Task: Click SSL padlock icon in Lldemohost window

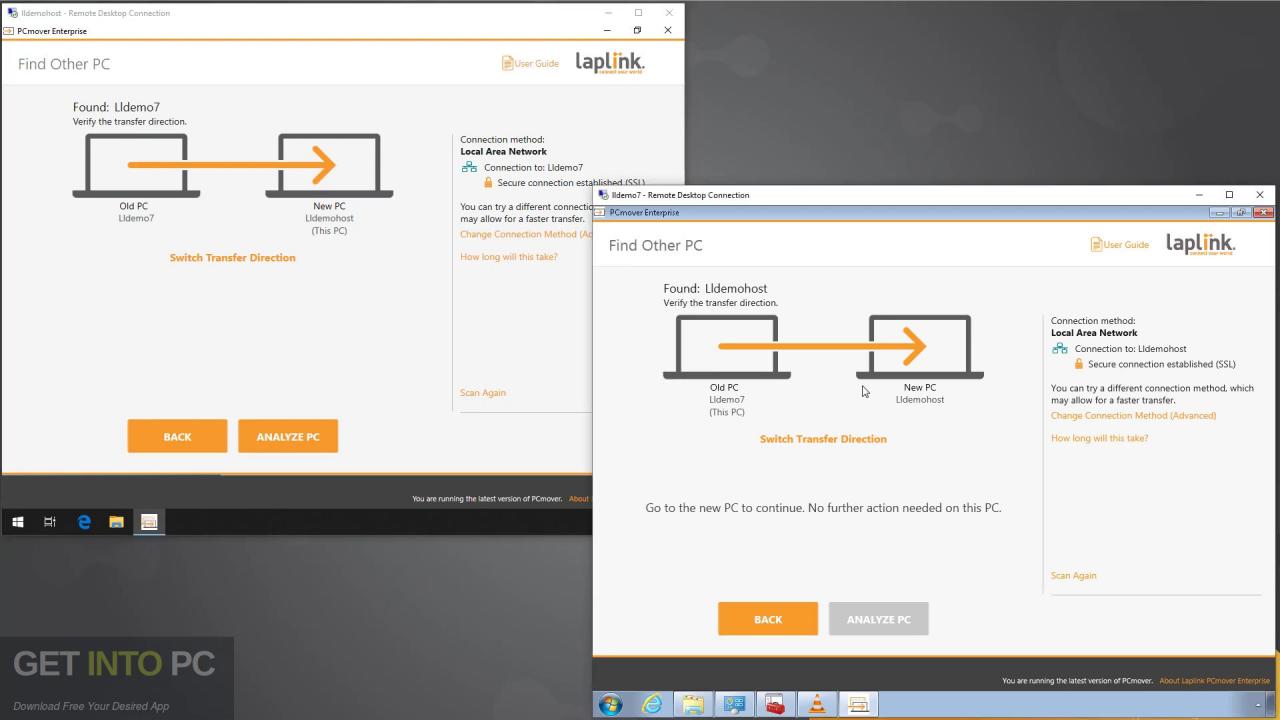Action: 488,183
